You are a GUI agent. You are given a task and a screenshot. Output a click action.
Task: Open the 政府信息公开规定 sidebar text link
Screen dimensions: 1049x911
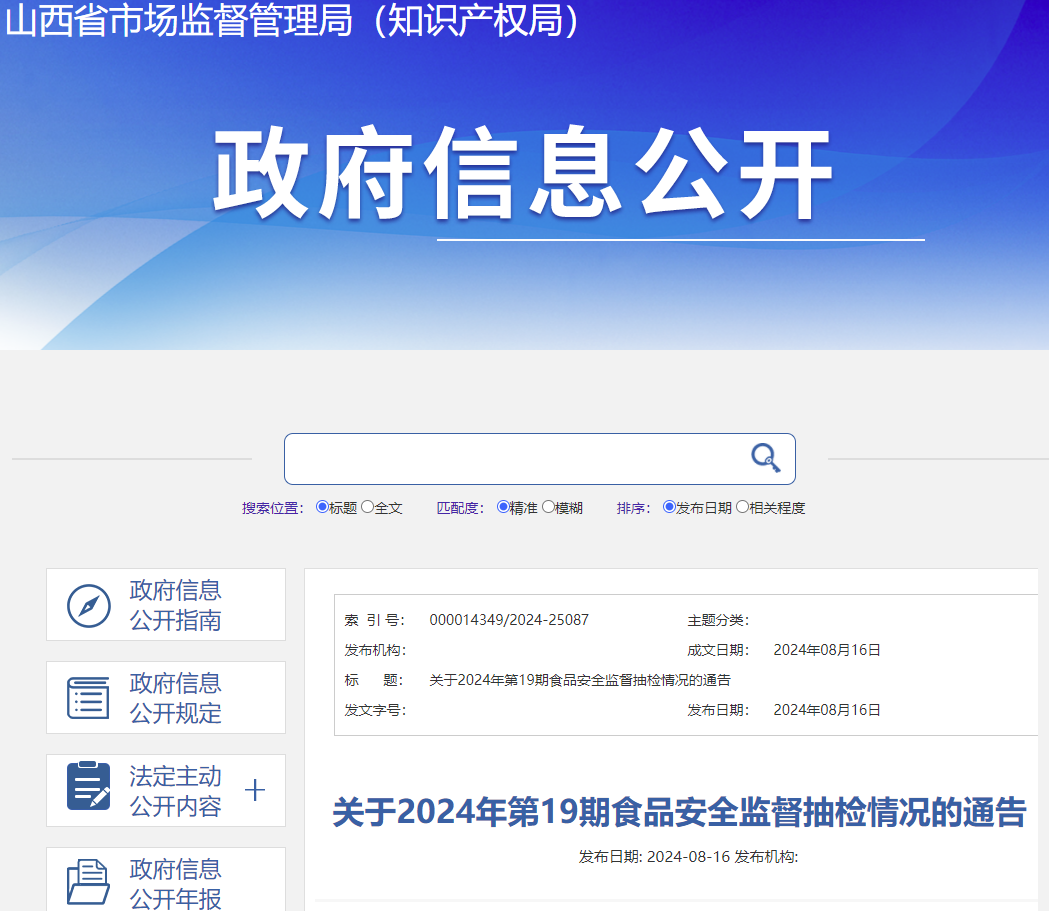coord(175,698)
